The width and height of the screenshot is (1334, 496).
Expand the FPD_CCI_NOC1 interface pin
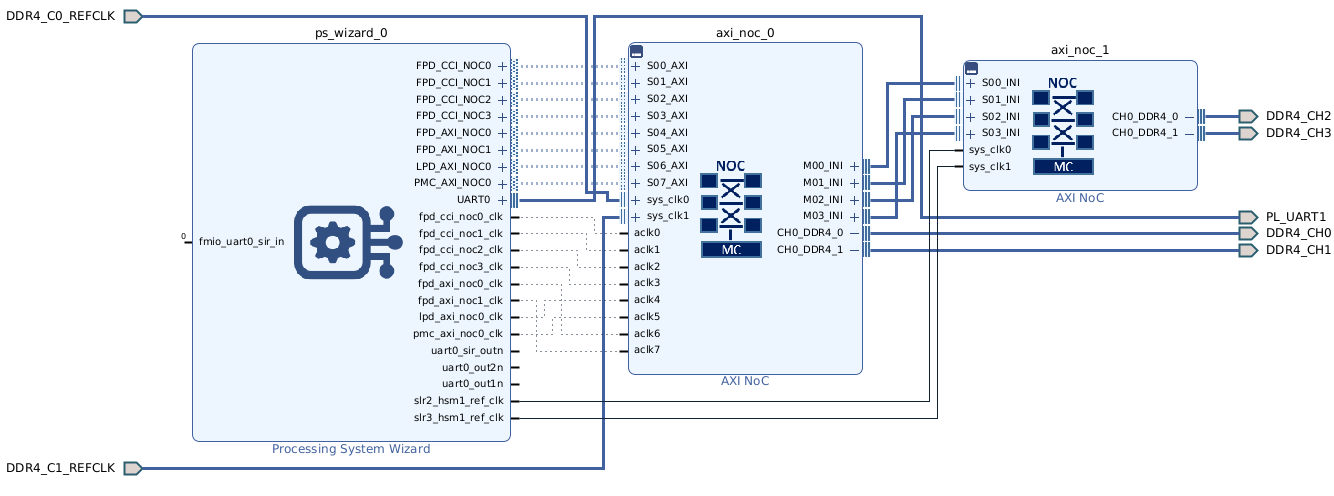[x=502, y=82]
